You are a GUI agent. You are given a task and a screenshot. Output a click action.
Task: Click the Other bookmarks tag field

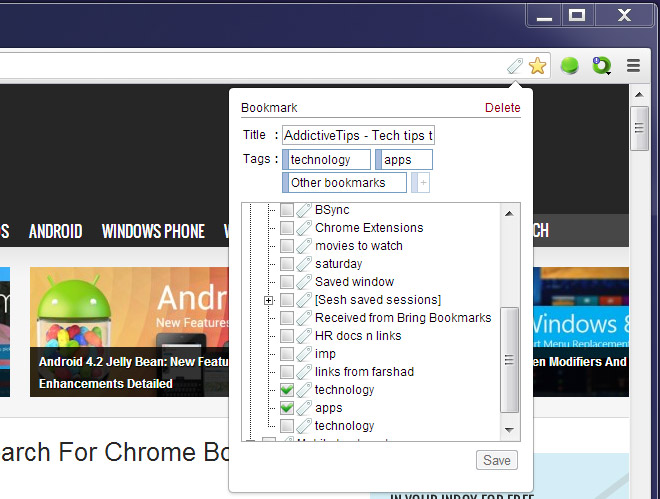click(344, 183)
